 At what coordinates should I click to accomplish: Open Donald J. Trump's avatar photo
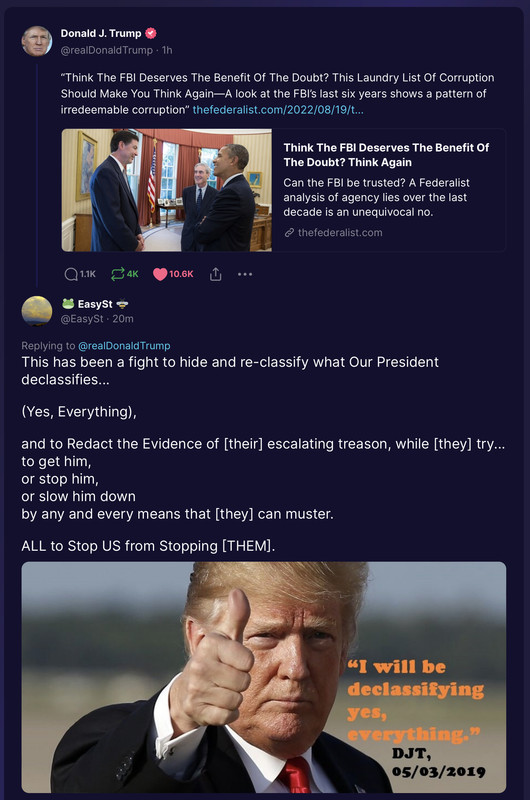(x=37, y=41)
